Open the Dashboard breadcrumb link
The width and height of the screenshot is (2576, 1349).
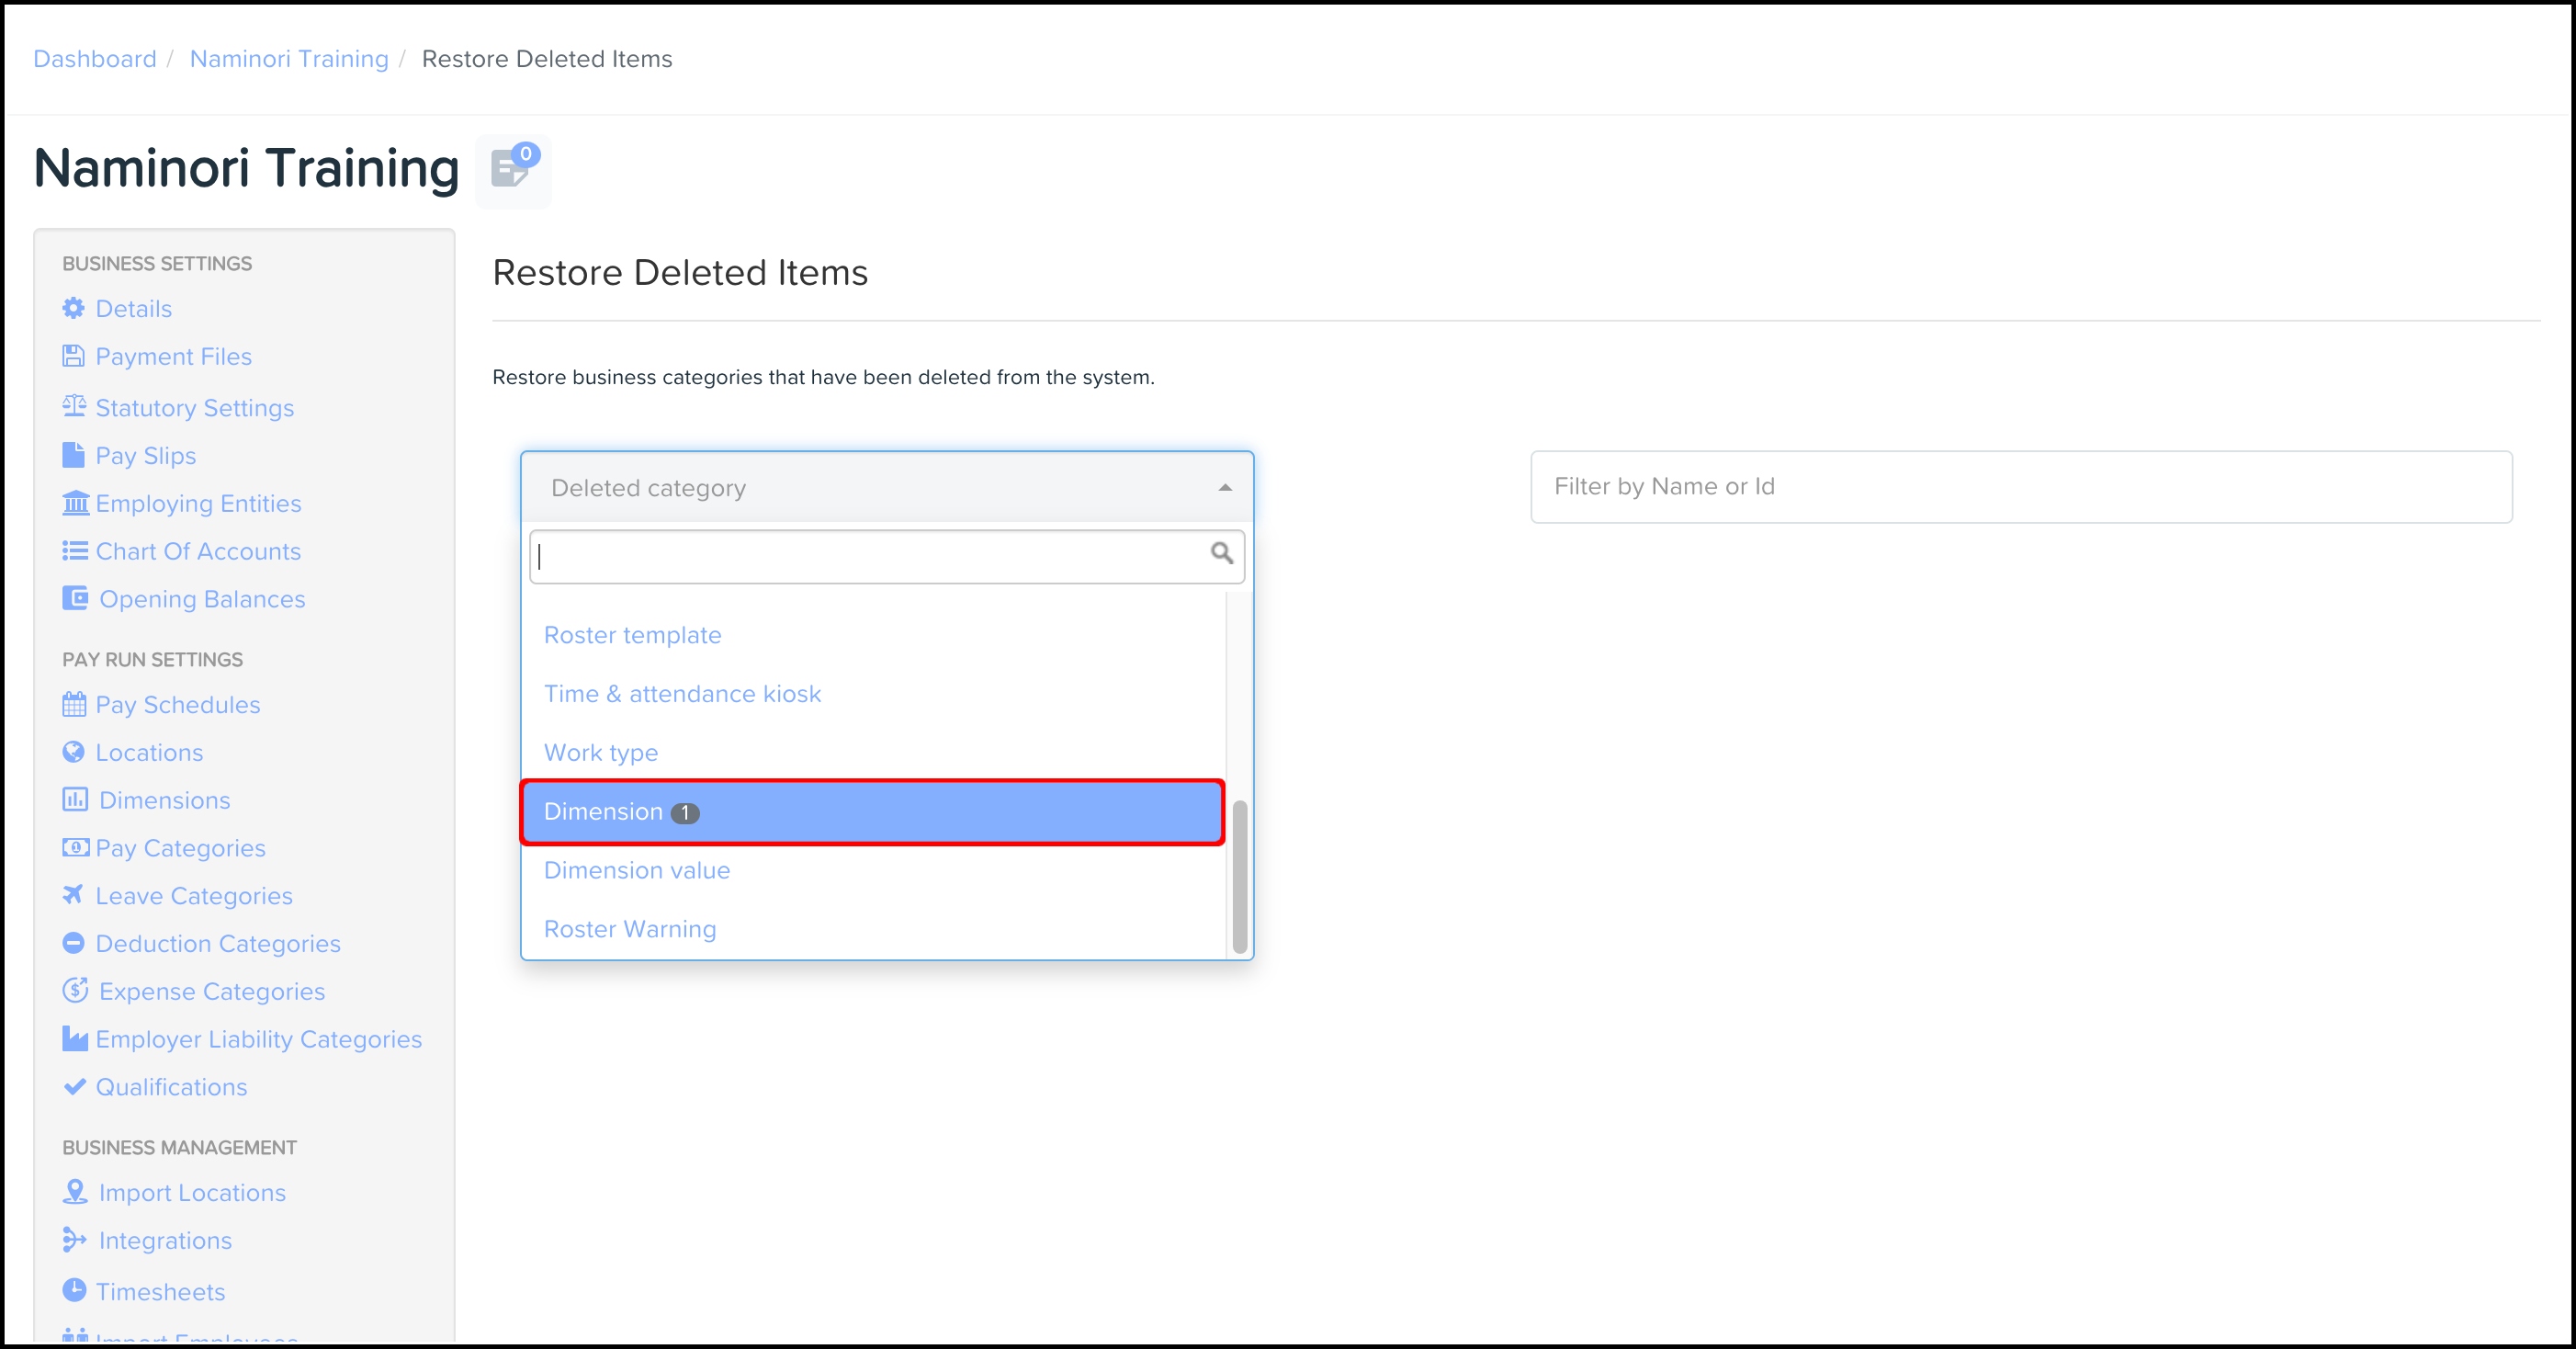coord(95,59)
